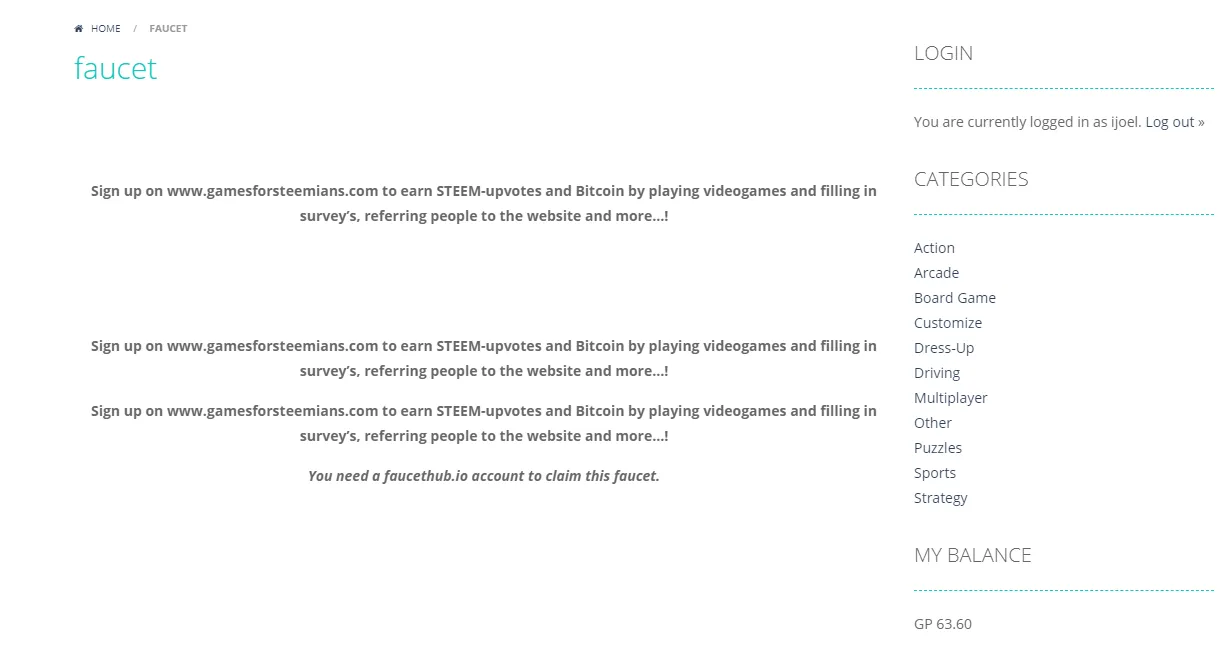Select the Sports category
The image size is (1221, 649).
[935, 473]
